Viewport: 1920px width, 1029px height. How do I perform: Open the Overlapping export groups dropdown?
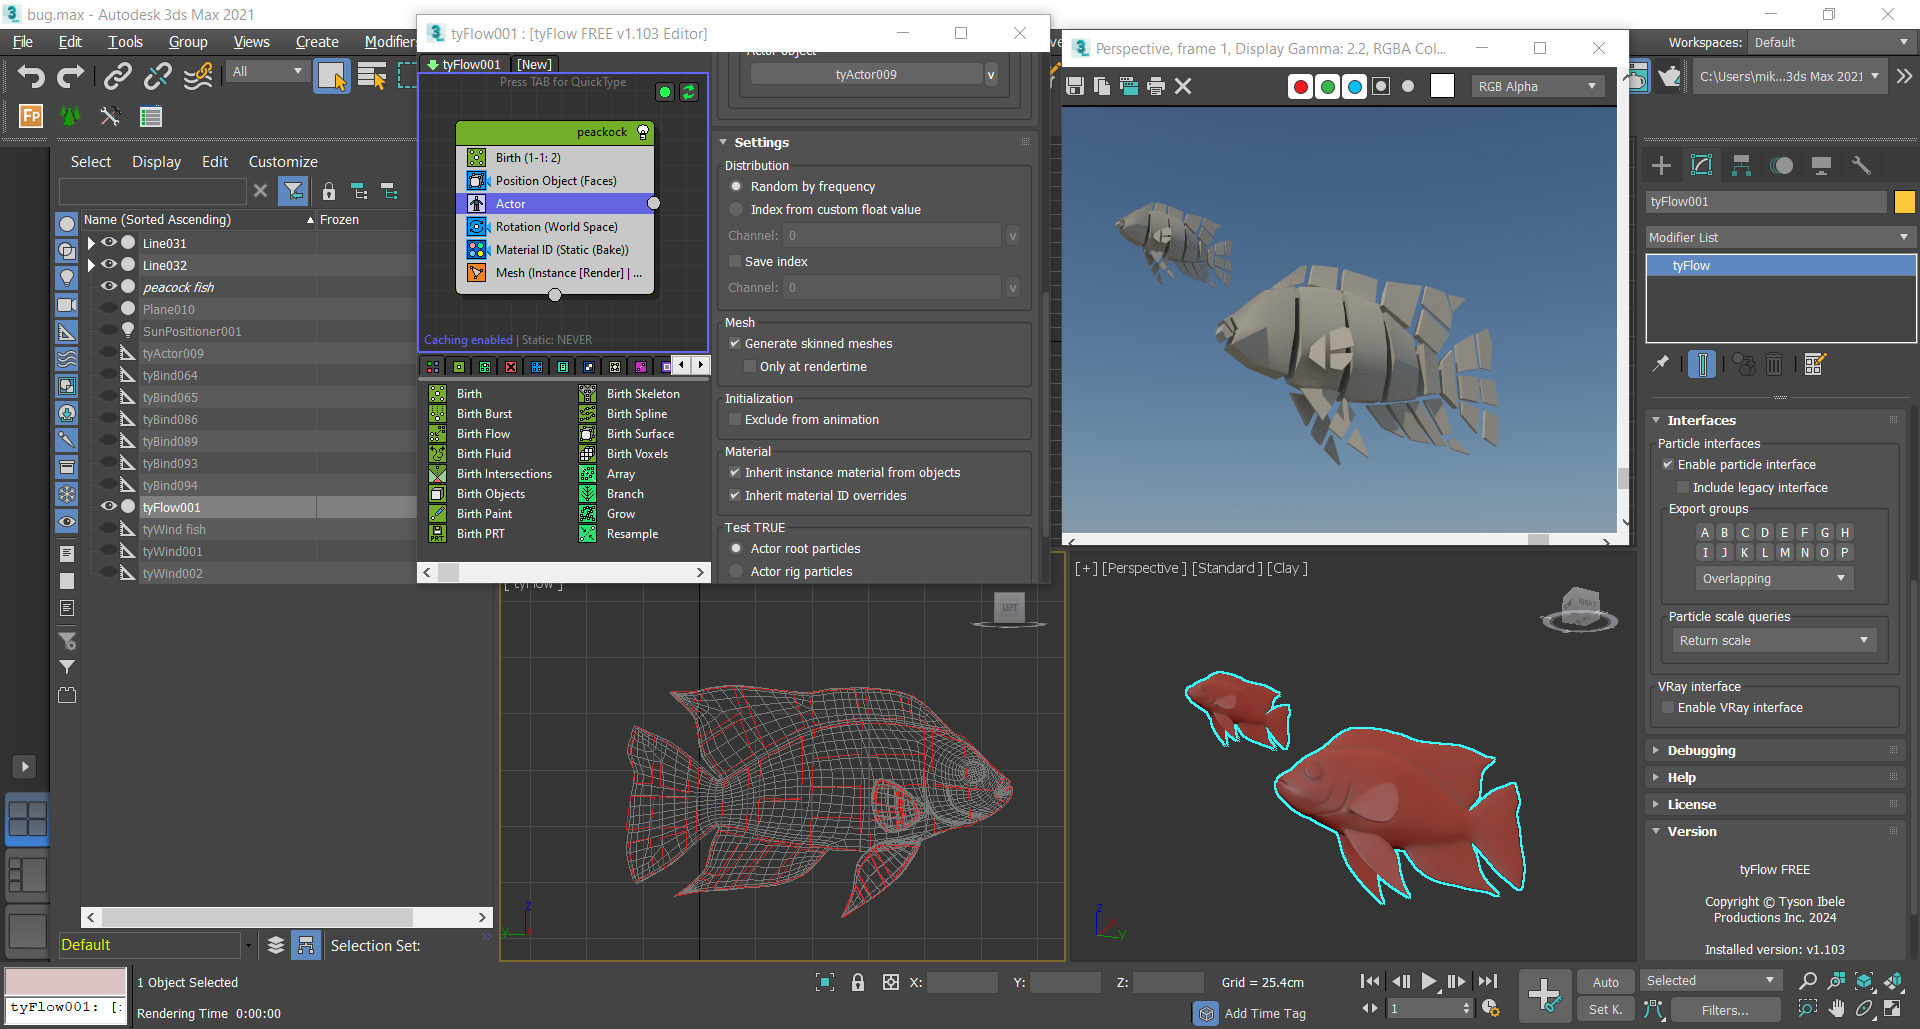coord(1774,578)
